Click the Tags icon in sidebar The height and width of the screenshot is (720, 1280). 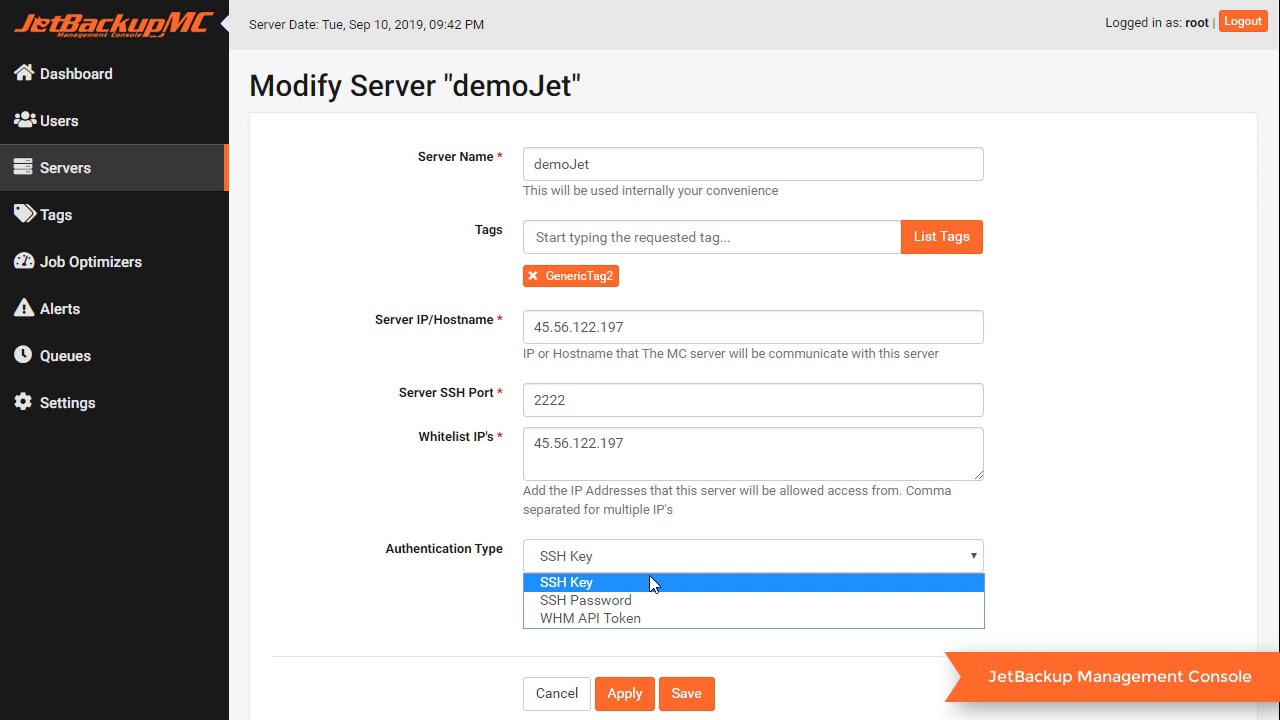24,214
